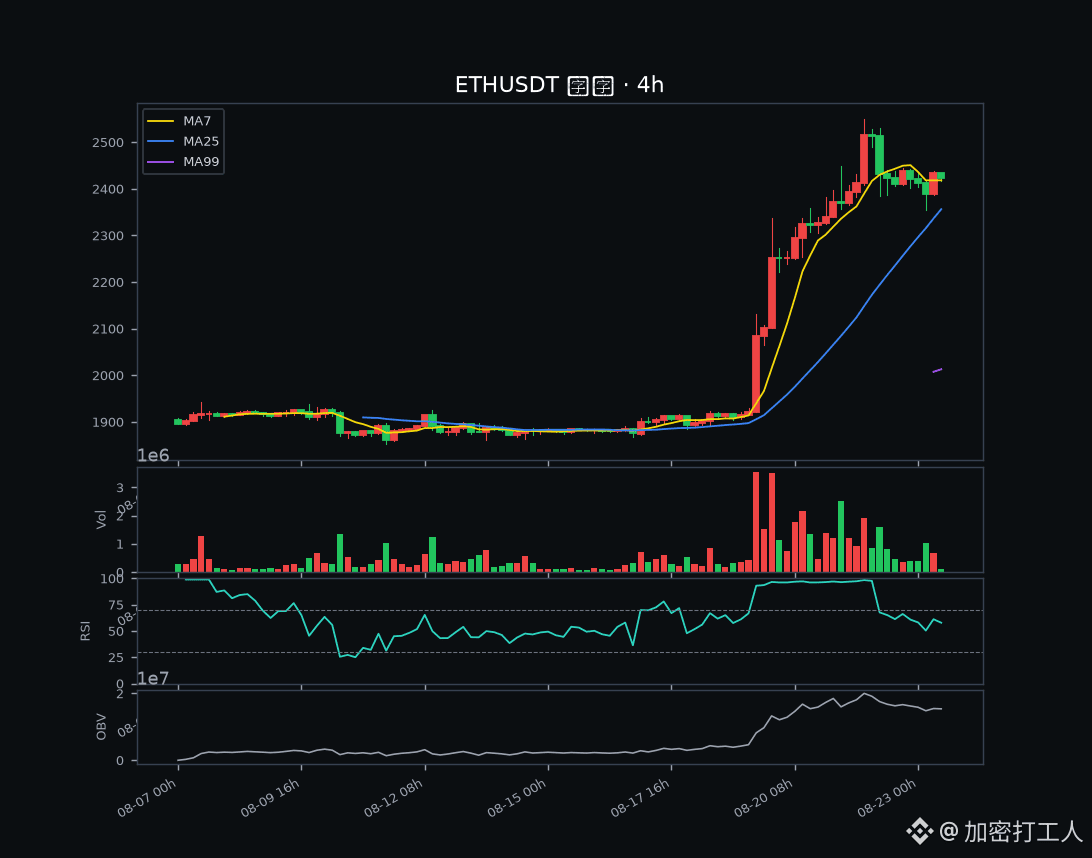Click the RSI panel axis title

pyautogui.click(x=86, y=631)
